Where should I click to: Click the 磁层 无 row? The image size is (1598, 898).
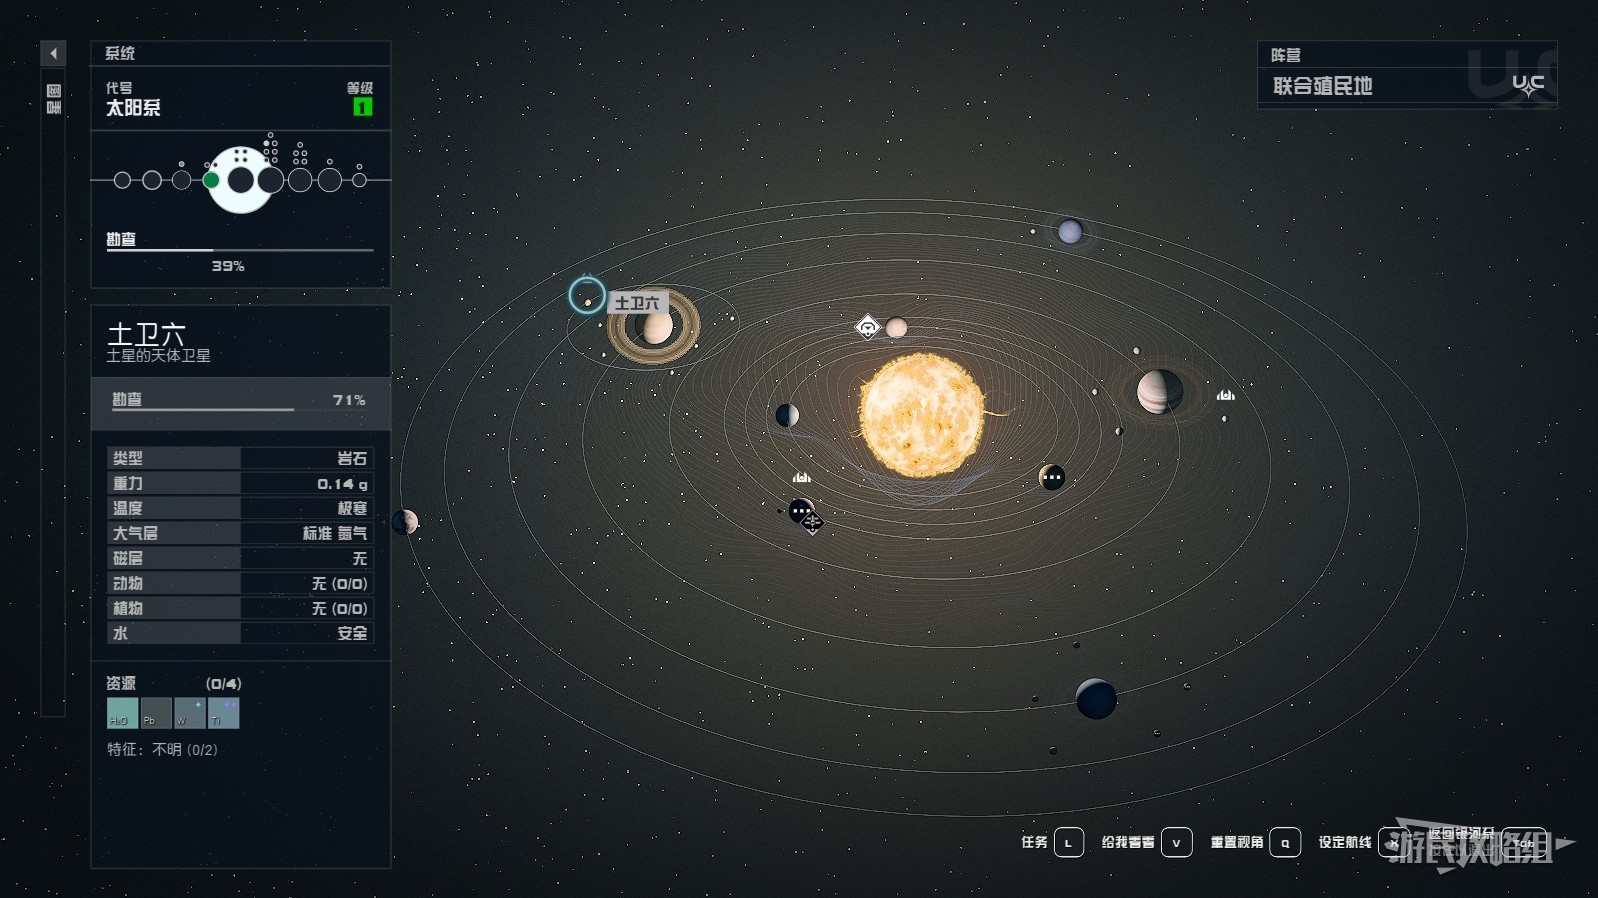[240, 558]
